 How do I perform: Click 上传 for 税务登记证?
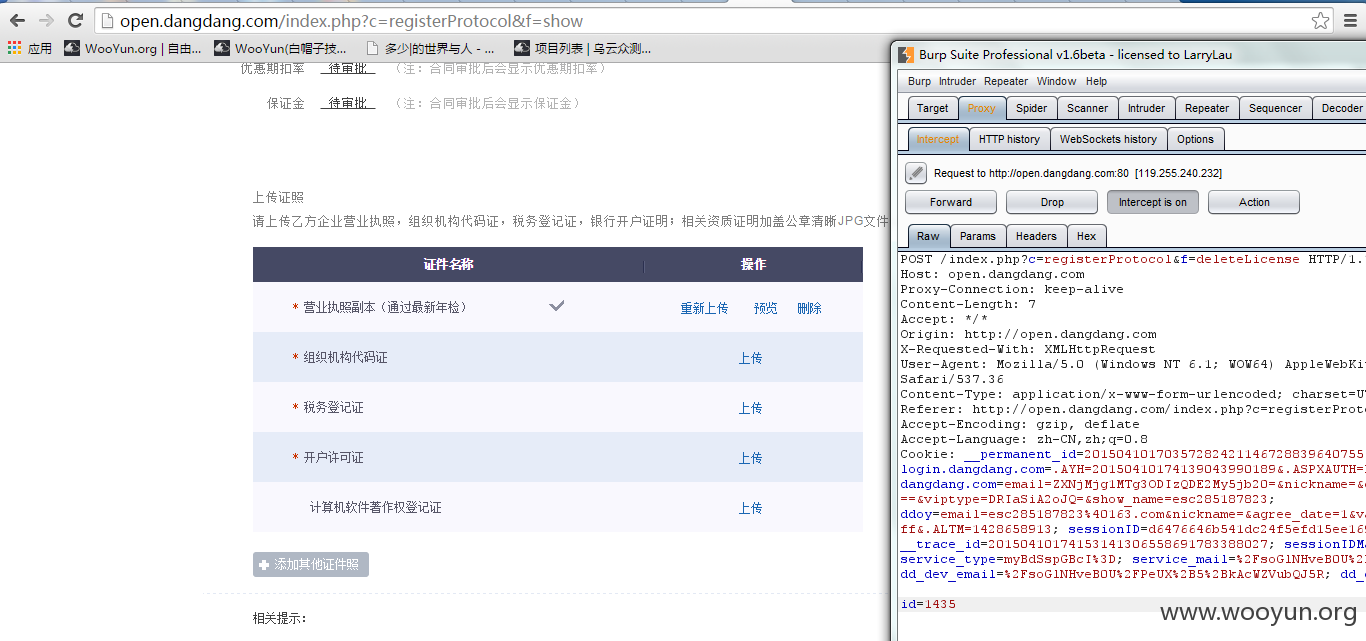[750, 408]
